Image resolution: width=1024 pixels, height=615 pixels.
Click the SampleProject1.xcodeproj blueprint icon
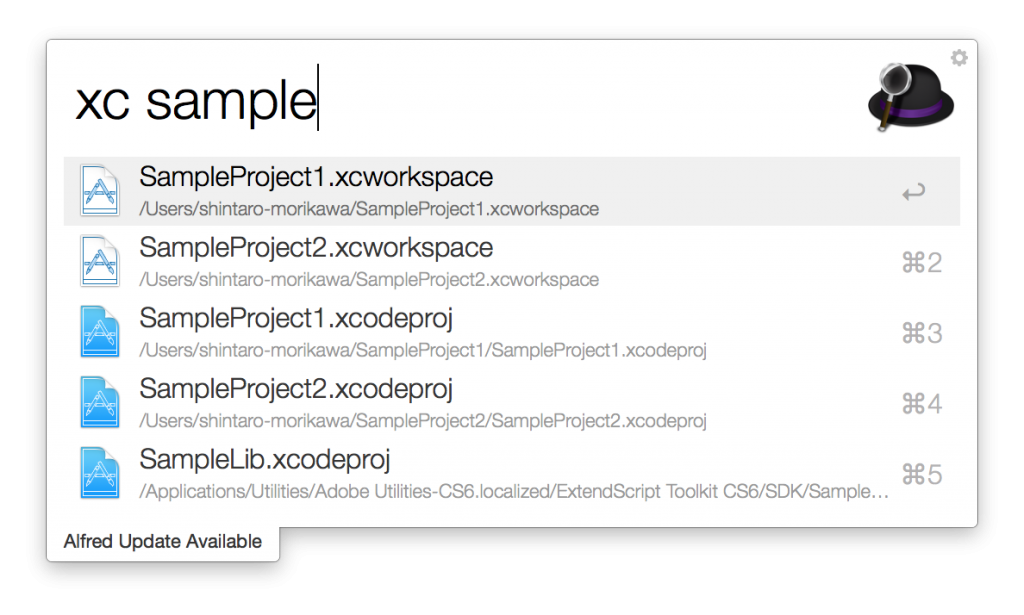[100, 331]
